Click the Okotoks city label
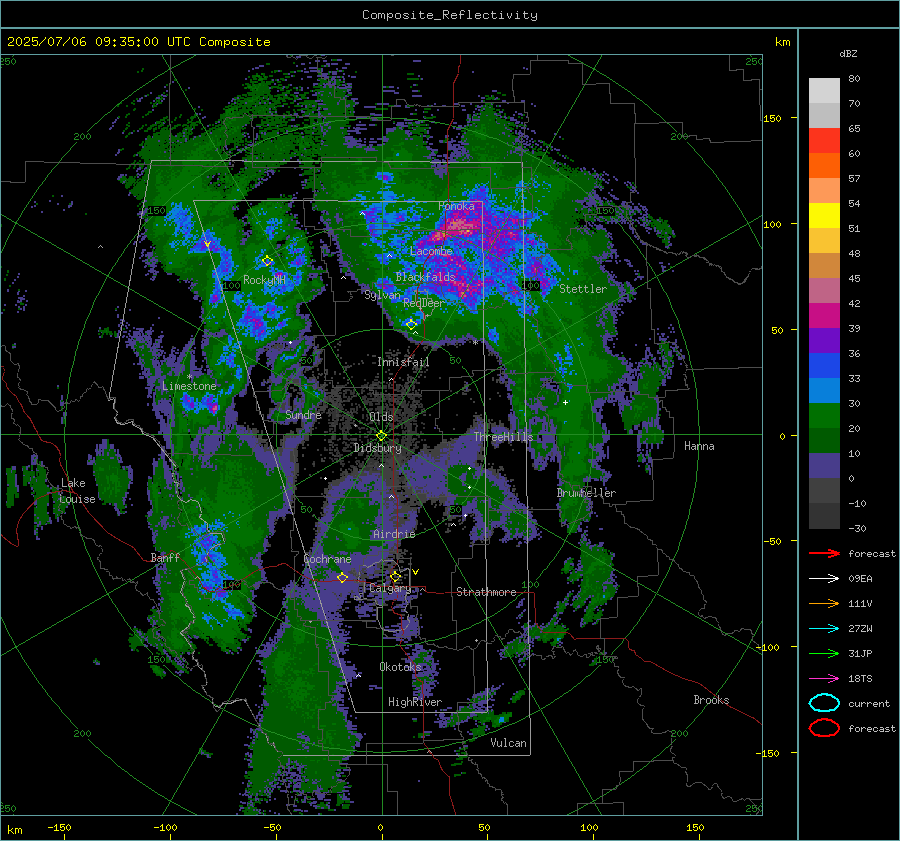 click(400, 667)
